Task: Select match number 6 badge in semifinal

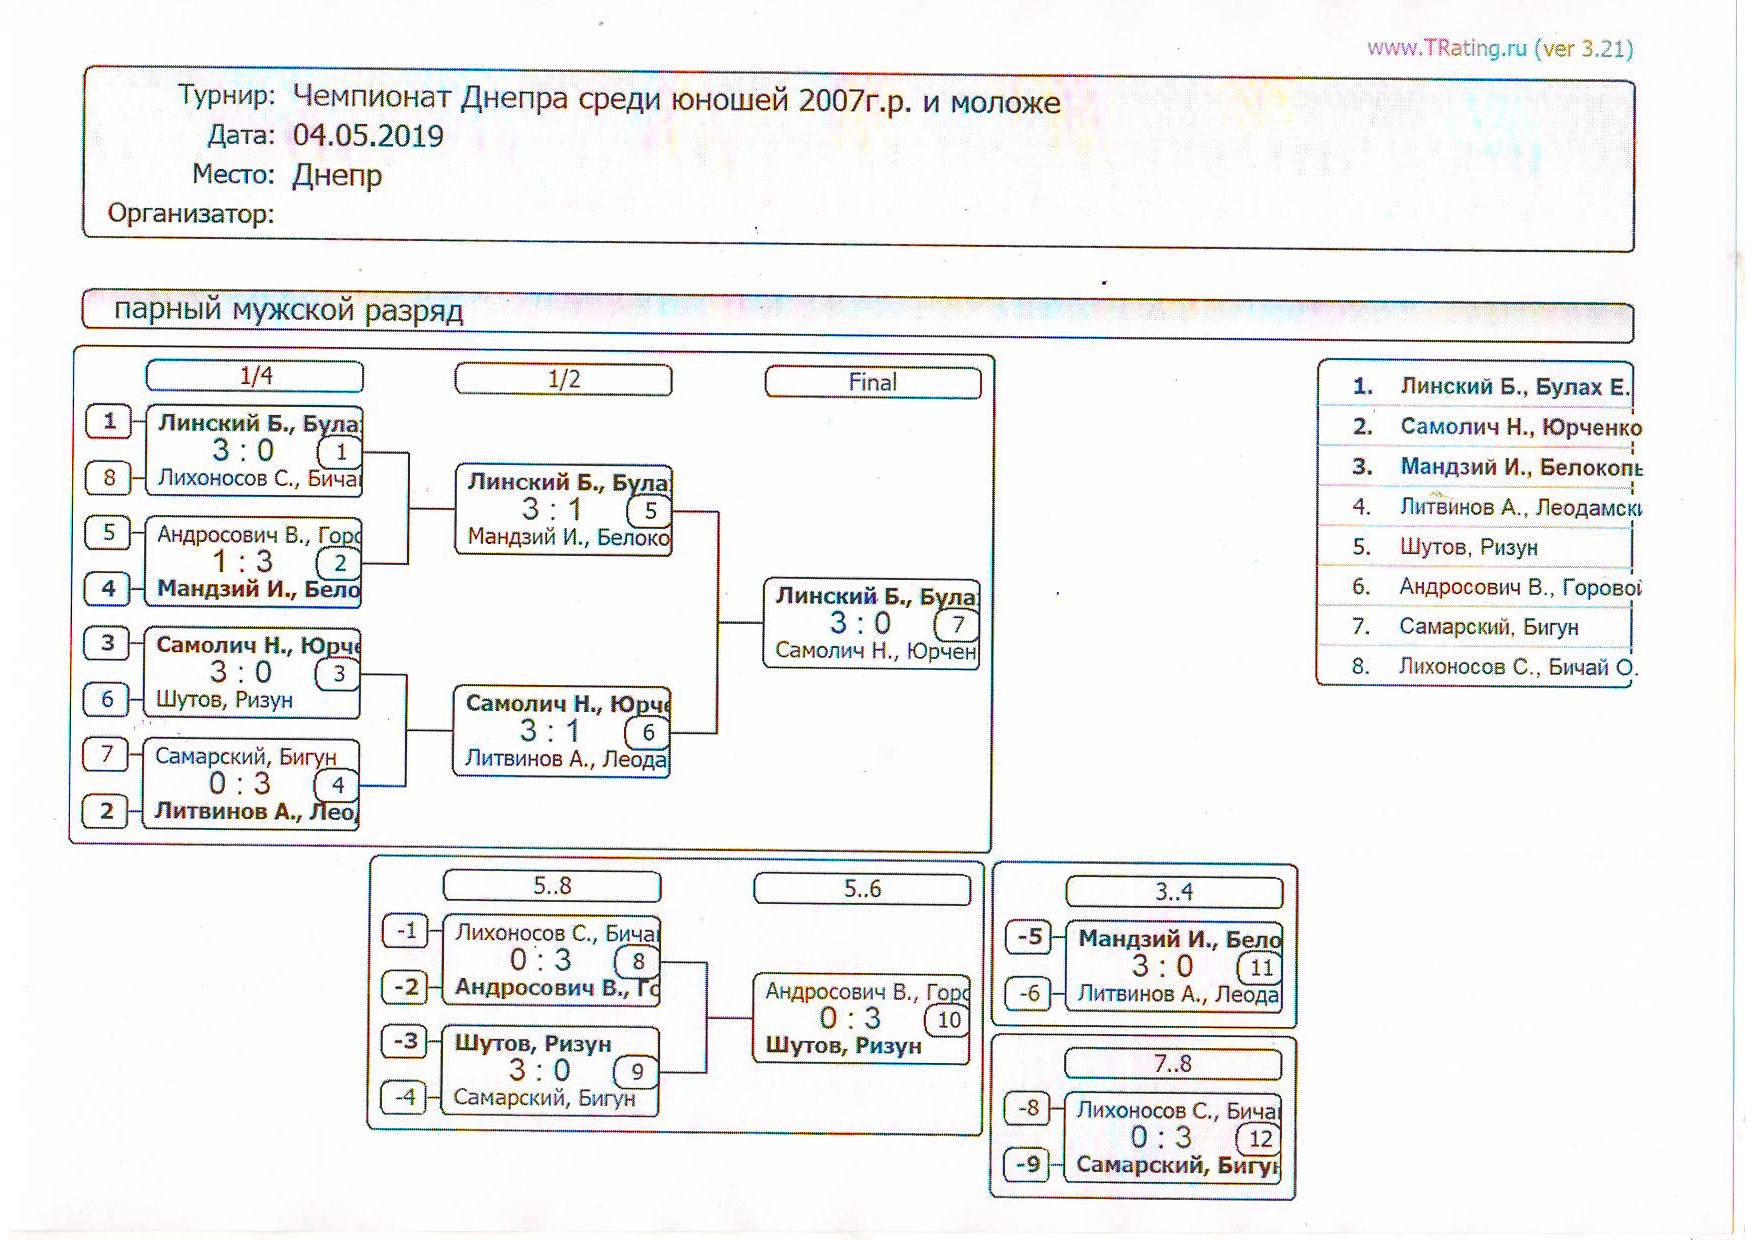Action: [647, 733]
